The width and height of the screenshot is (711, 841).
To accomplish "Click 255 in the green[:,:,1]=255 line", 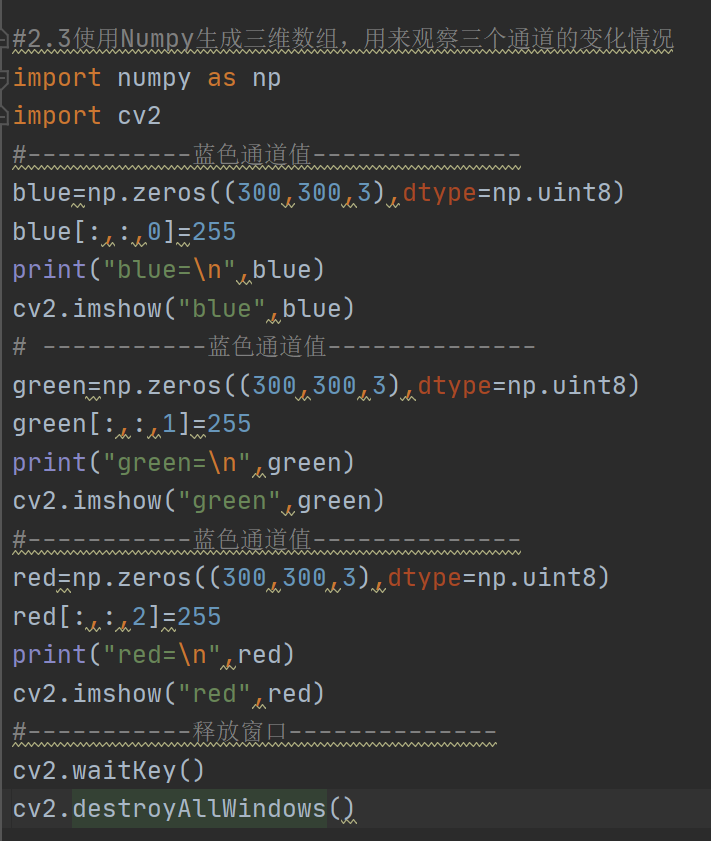I will (229, 424).
